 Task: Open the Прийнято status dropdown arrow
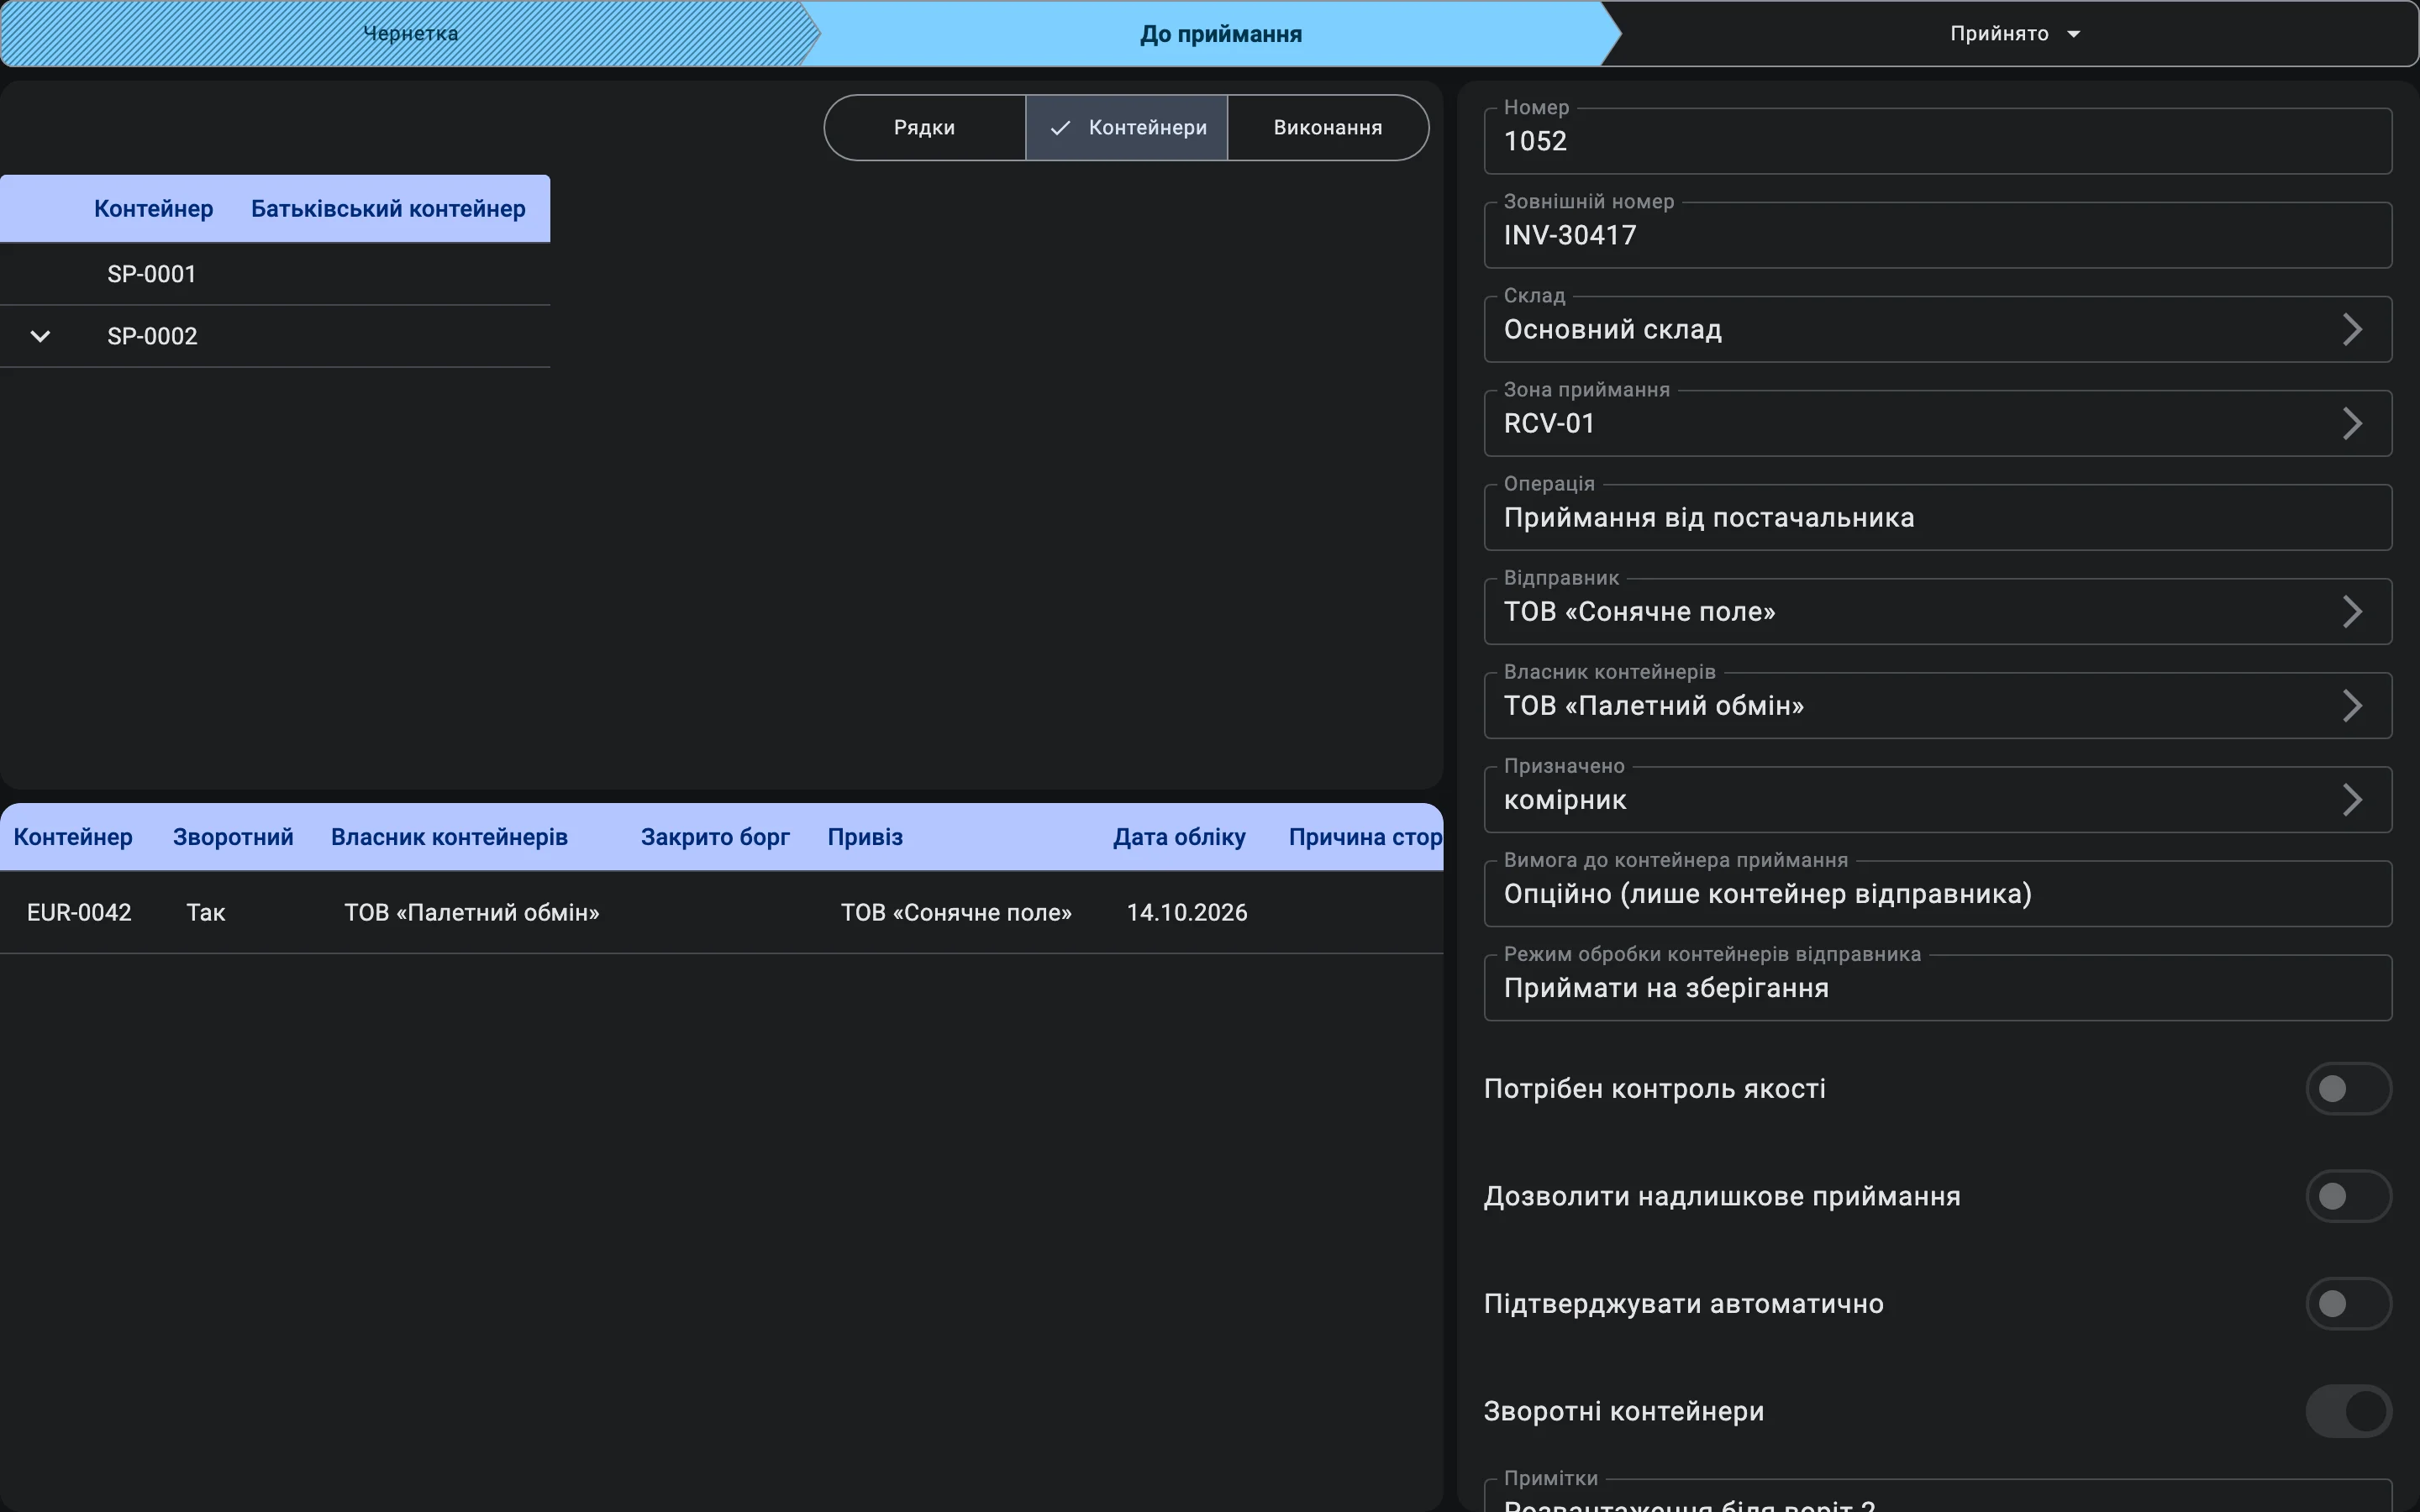point(2073,34)
